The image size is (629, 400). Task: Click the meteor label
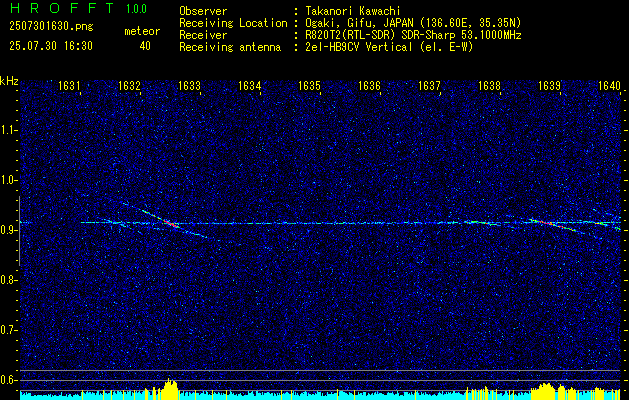pos(142,31)
